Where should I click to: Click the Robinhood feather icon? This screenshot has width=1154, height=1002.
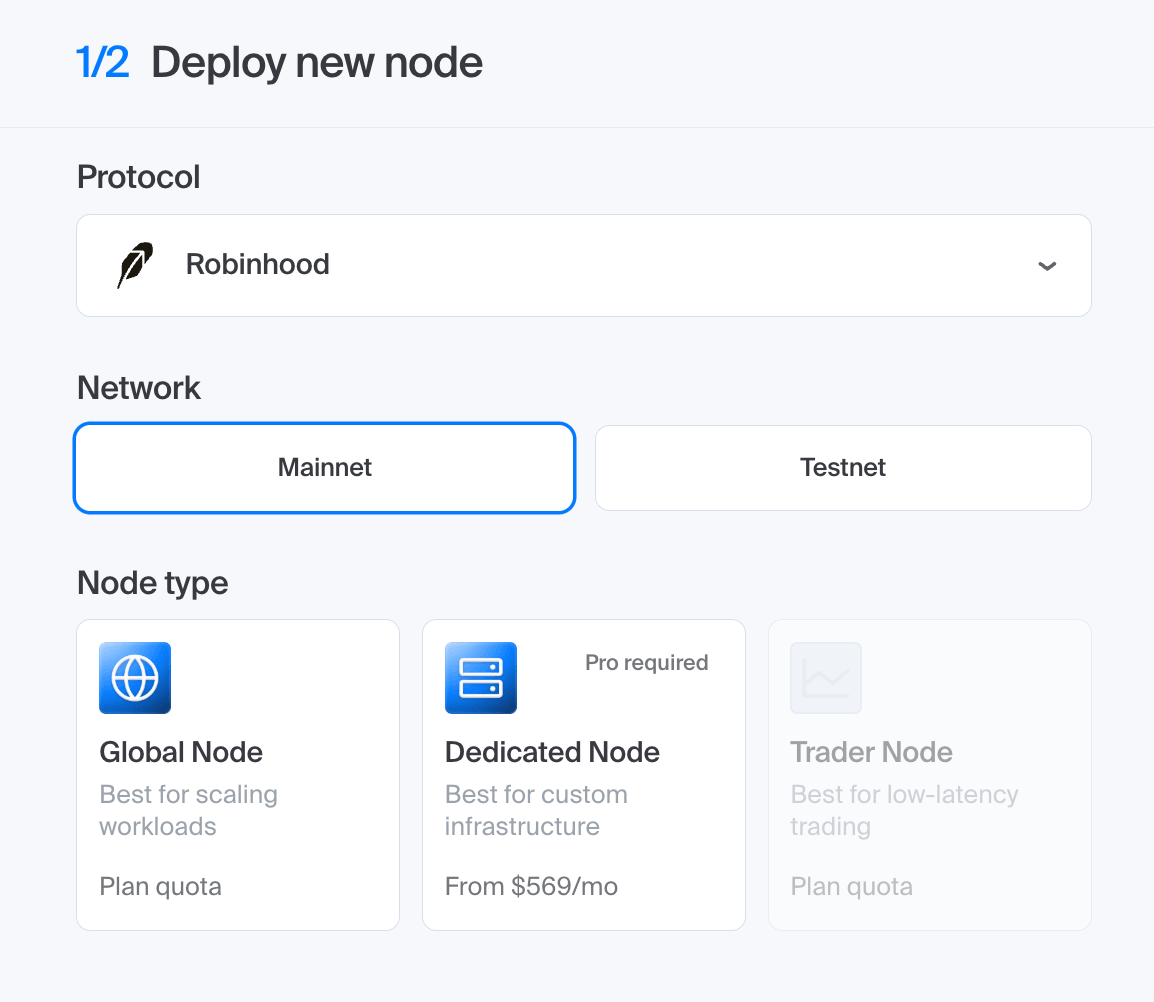tap(135, 265)
